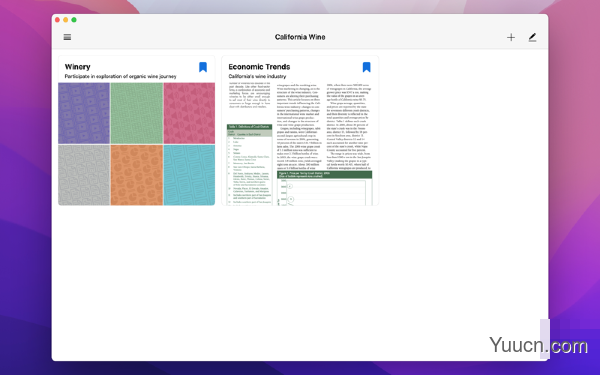Select the green pattern tile in Winery
The width and height of the screenshot is (600, 375).
coord(137,113)
